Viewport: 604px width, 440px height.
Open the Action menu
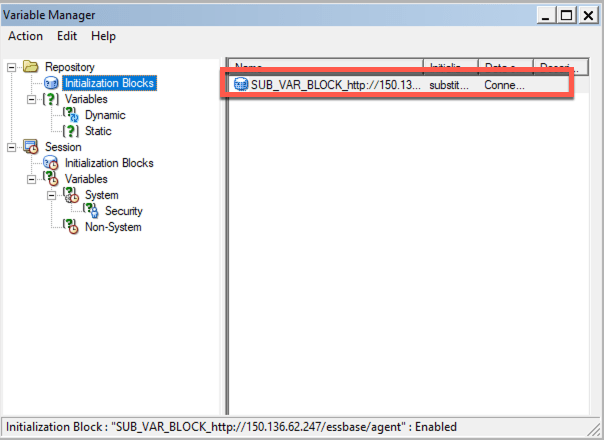tap(25, 36)
